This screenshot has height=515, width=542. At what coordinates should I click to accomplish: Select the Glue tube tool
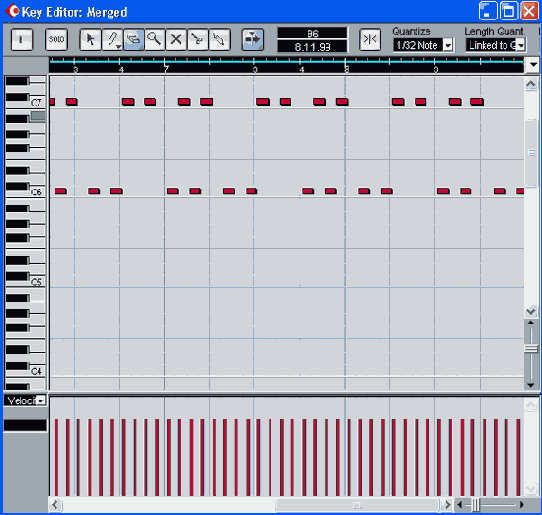coord(219,39)
